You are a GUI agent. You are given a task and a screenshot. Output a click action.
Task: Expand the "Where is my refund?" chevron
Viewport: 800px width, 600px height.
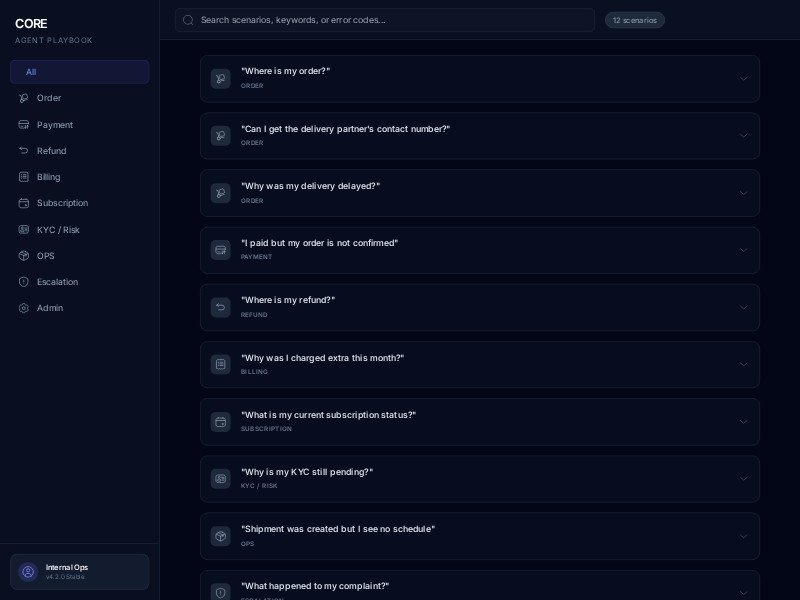click(743, 307)
